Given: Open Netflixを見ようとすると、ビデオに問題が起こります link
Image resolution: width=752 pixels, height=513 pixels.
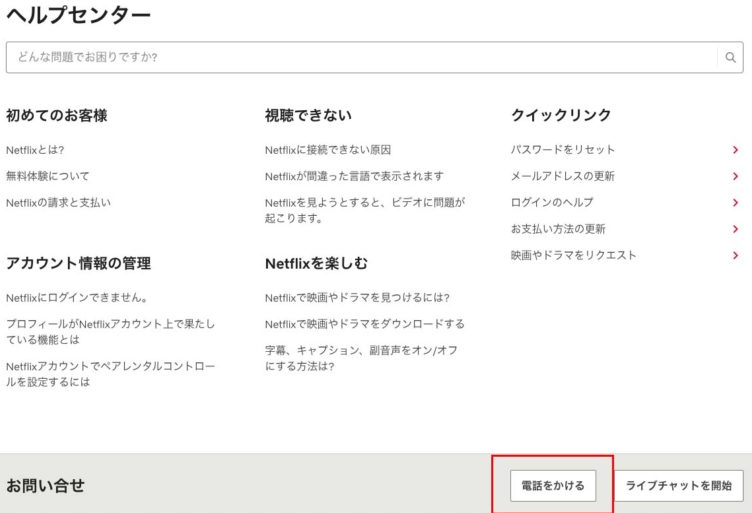Looking at the screenshot, I should [x=365, y=210].
